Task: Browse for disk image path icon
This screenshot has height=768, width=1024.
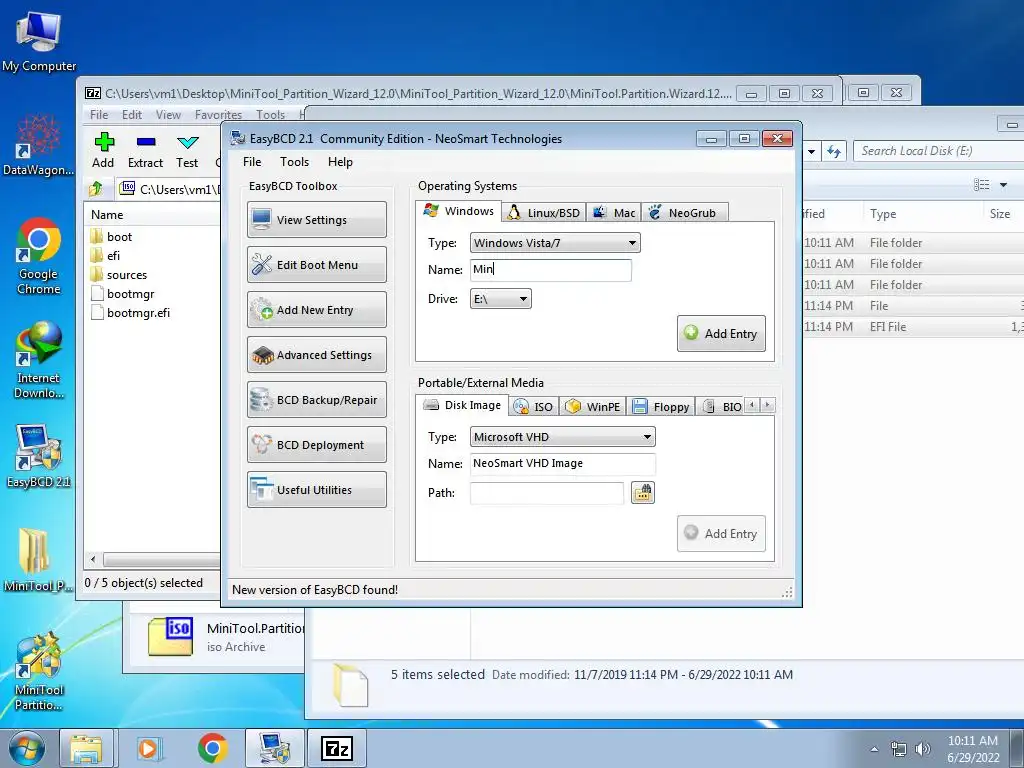Action: [x=643, y=492]
